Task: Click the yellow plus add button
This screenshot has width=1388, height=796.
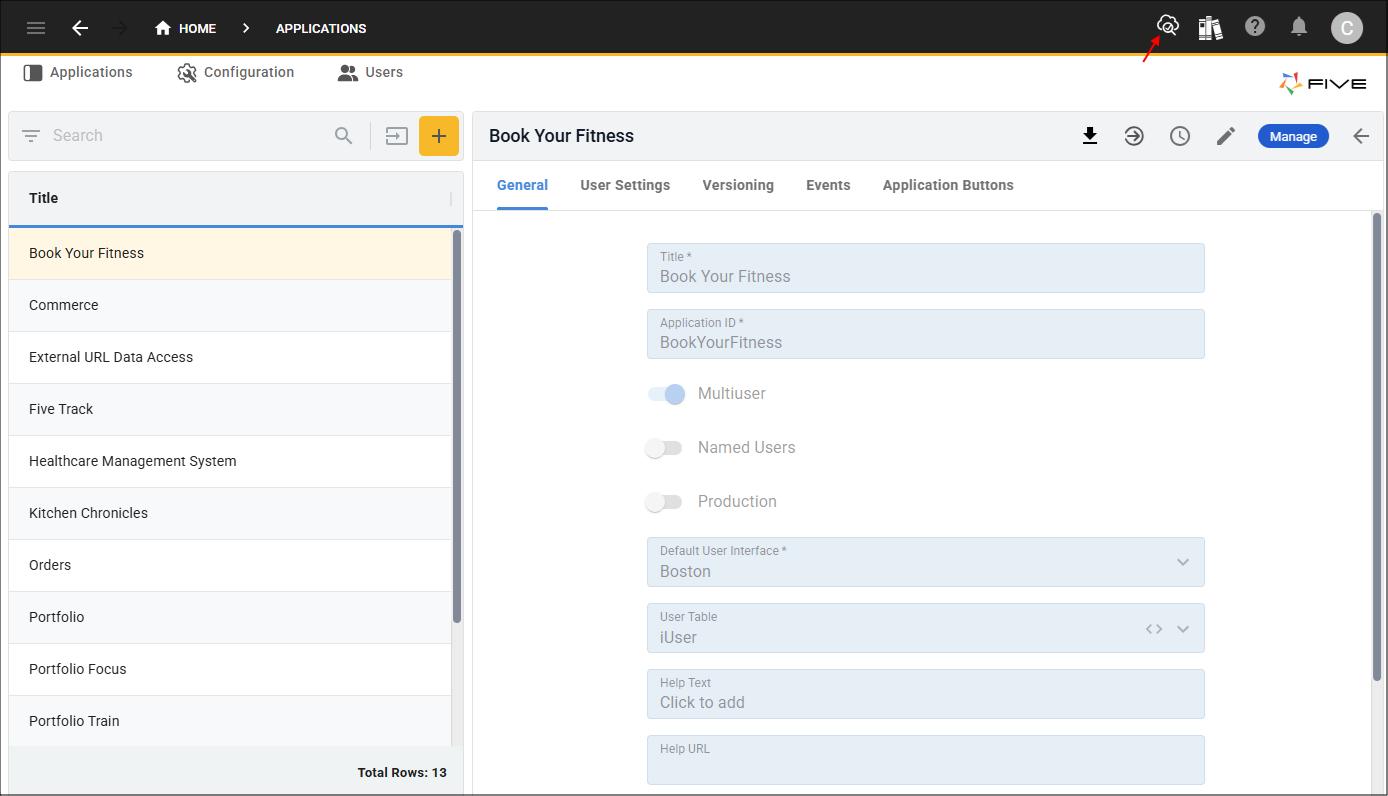Action: pyautogui.click(x=439, y=136)
